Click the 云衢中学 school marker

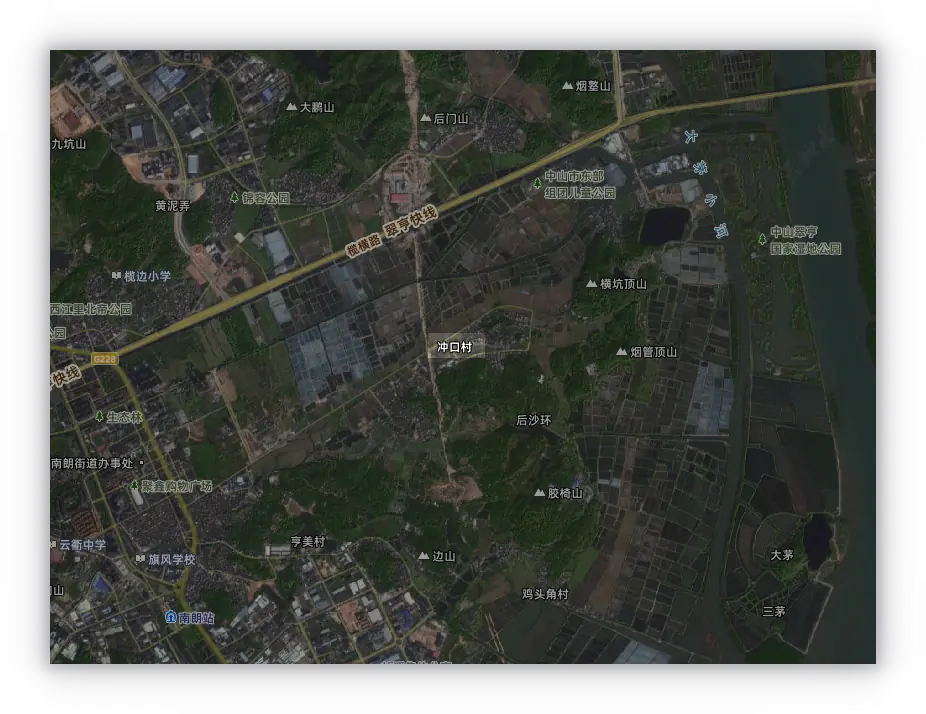pyautogui.click(x=53, y=545)
